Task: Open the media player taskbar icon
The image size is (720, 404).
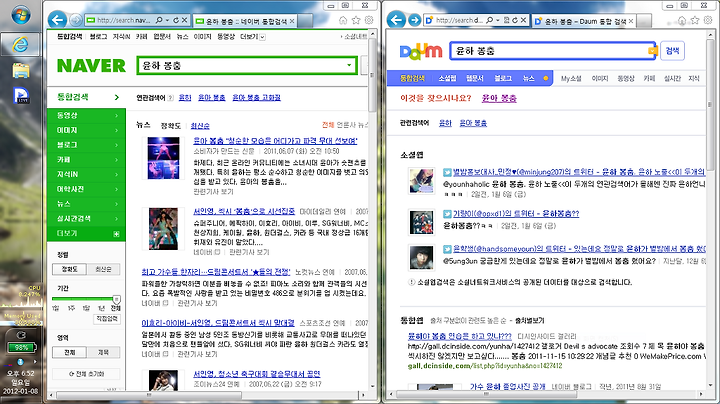Action: [21, 95]
